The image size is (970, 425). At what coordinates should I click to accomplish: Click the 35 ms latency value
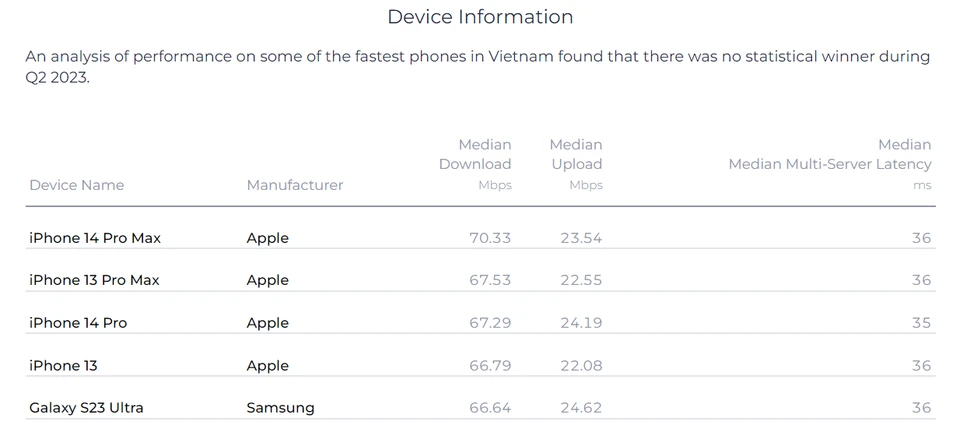tap(921, 323)
